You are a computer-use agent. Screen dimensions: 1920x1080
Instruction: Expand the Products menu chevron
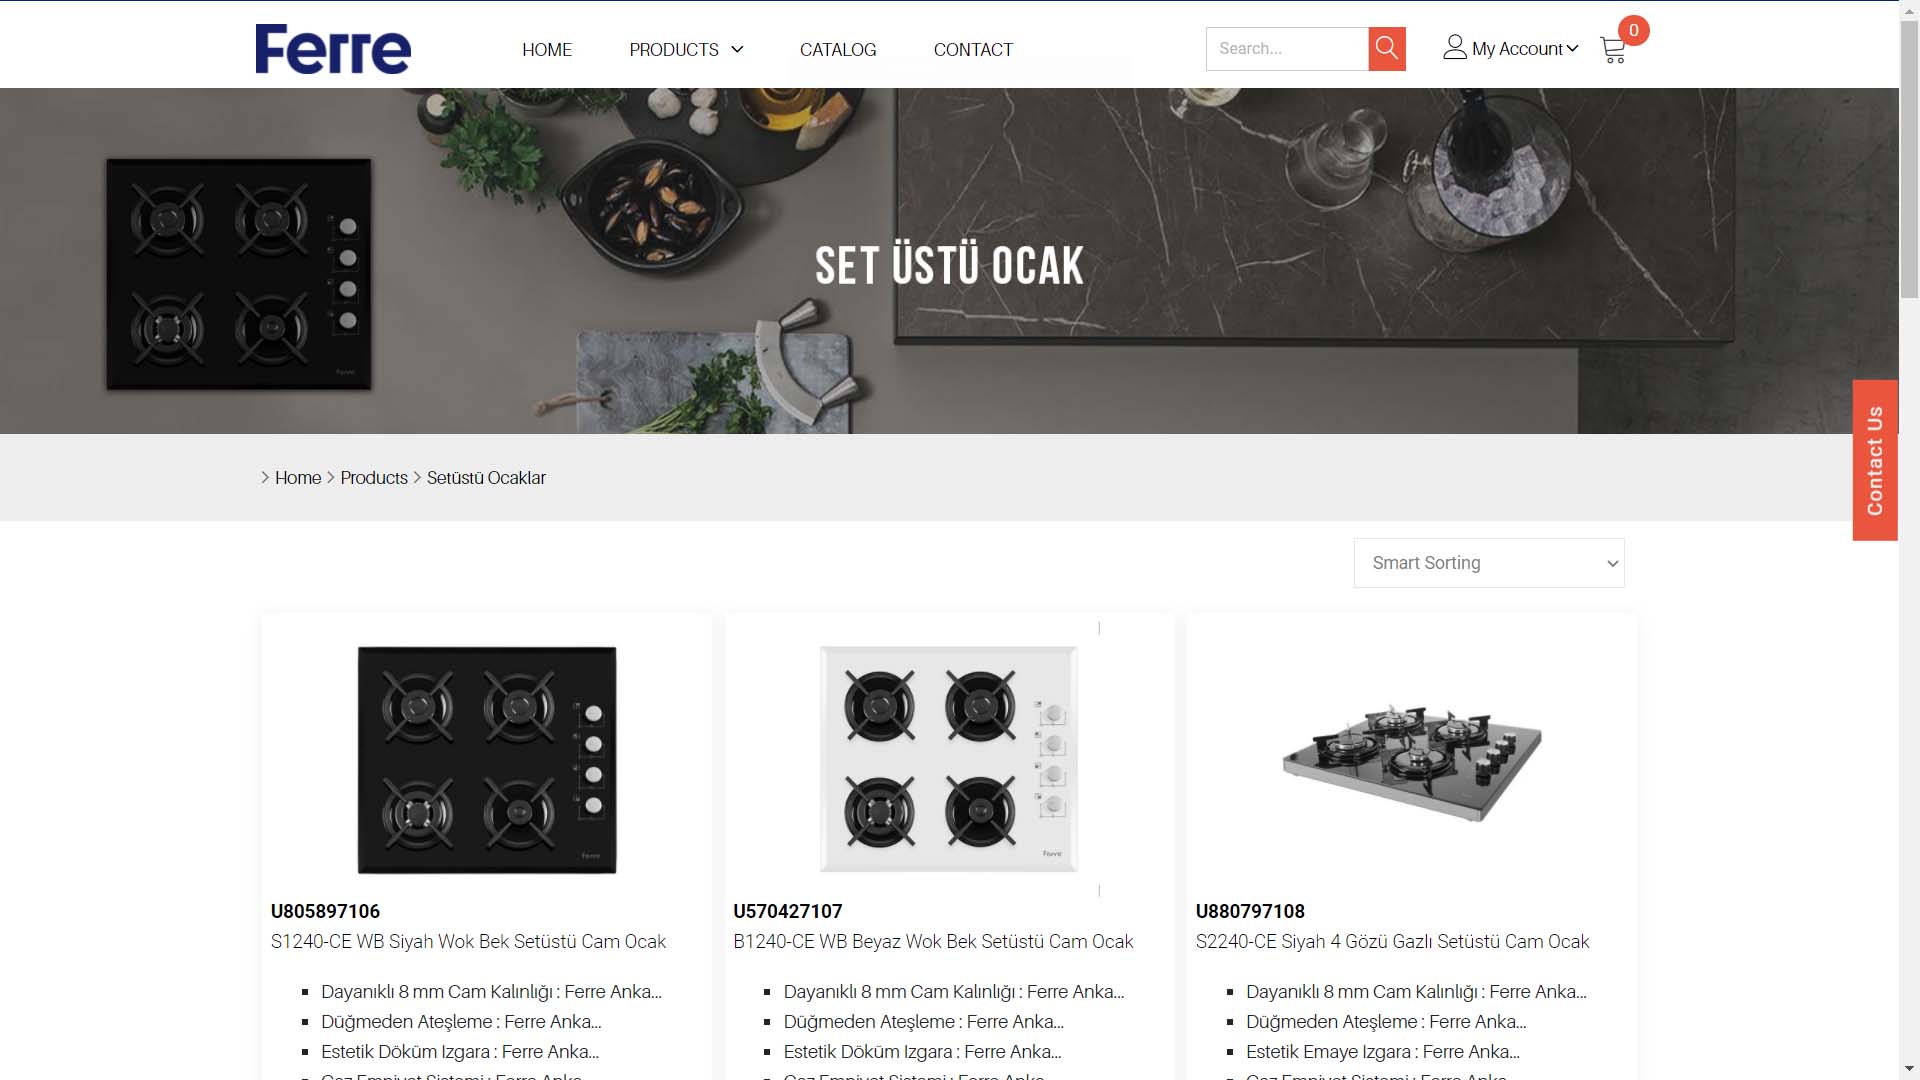(x=737, y=50)
